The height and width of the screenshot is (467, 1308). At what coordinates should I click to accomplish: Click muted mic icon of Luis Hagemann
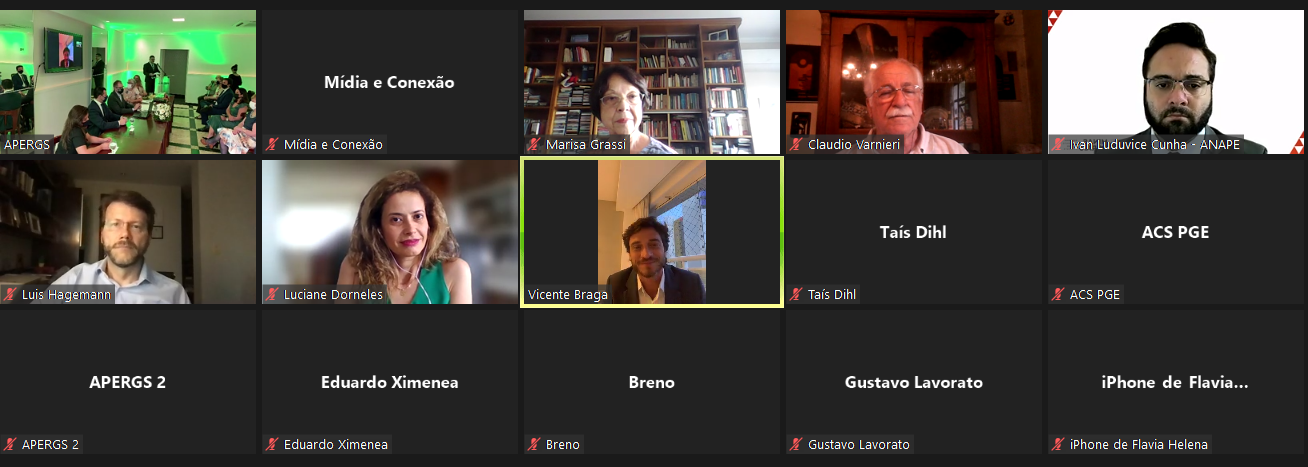click(10, 295)
